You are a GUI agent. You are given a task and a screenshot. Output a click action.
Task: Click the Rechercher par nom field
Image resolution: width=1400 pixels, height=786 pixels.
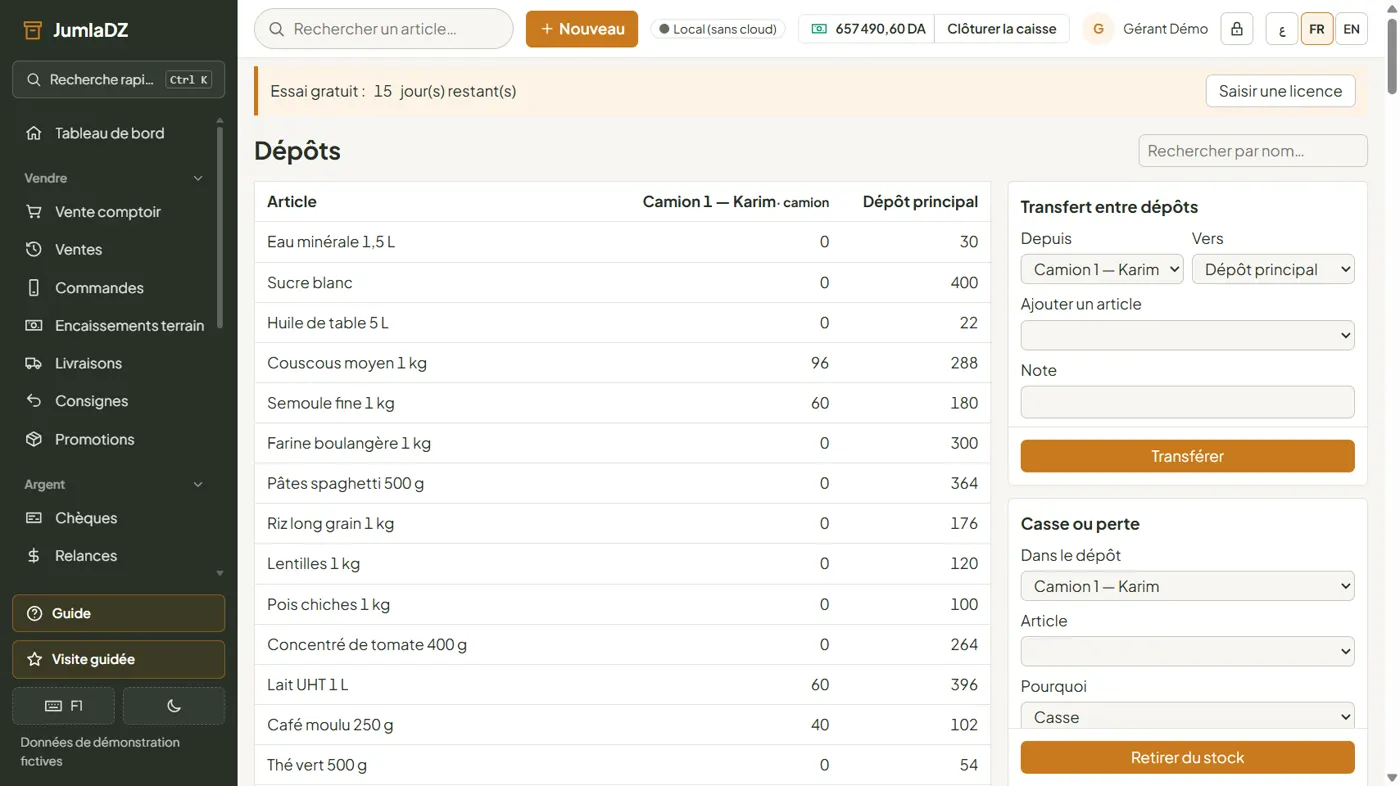tap(1253, 151)
